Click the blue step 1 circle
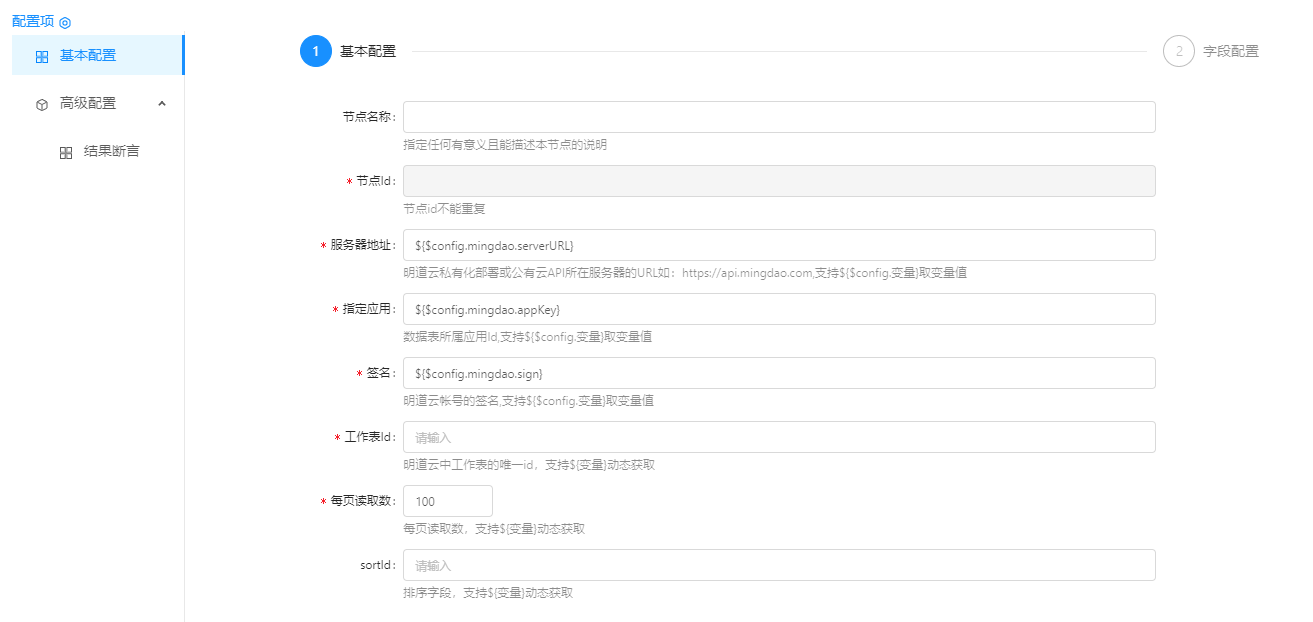This screenshot has height=622, width=1313. pyautogui.click(x=315, y=51)
